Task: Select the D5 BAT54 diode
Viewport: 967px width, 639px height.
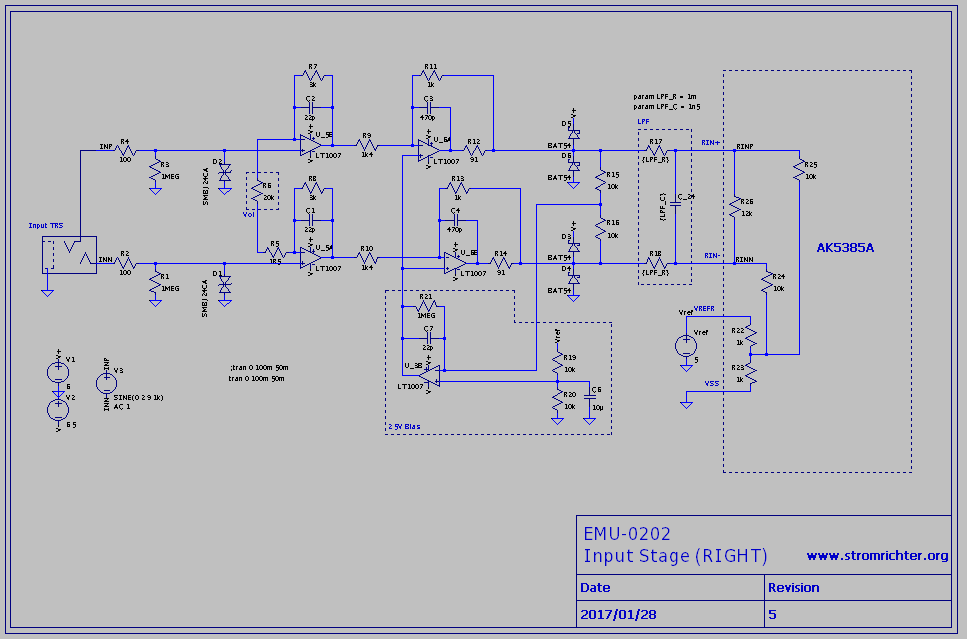Action: tap(574, 132)
